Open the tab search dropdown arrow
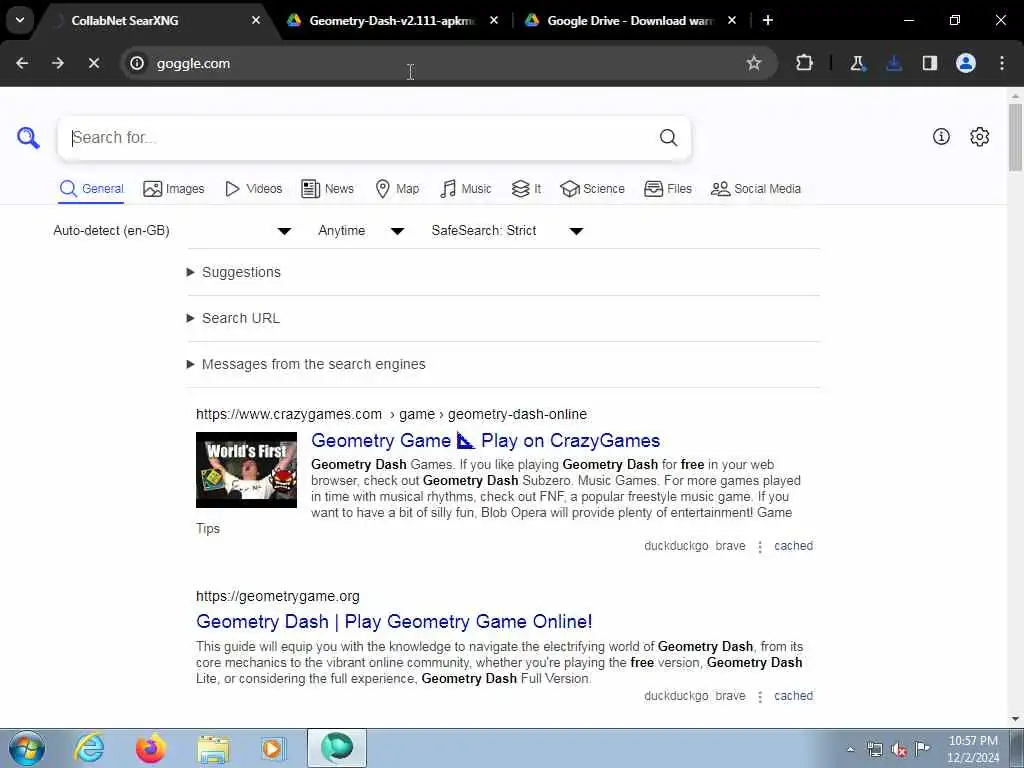1024x768 pixels. click(20, 20)
